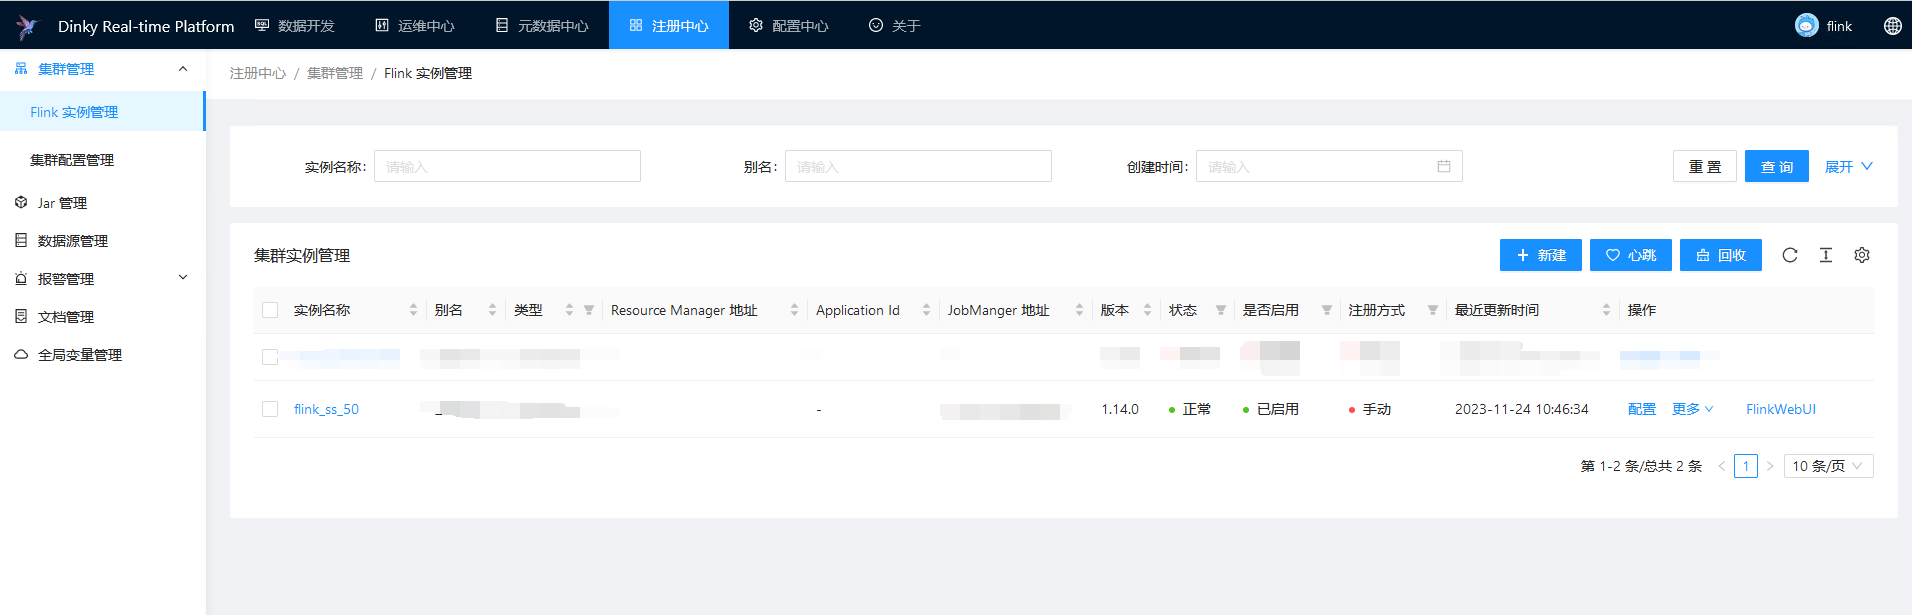Click the Dinky logo icon
This screenshot has height=615, width=1912.
[27, 26]
